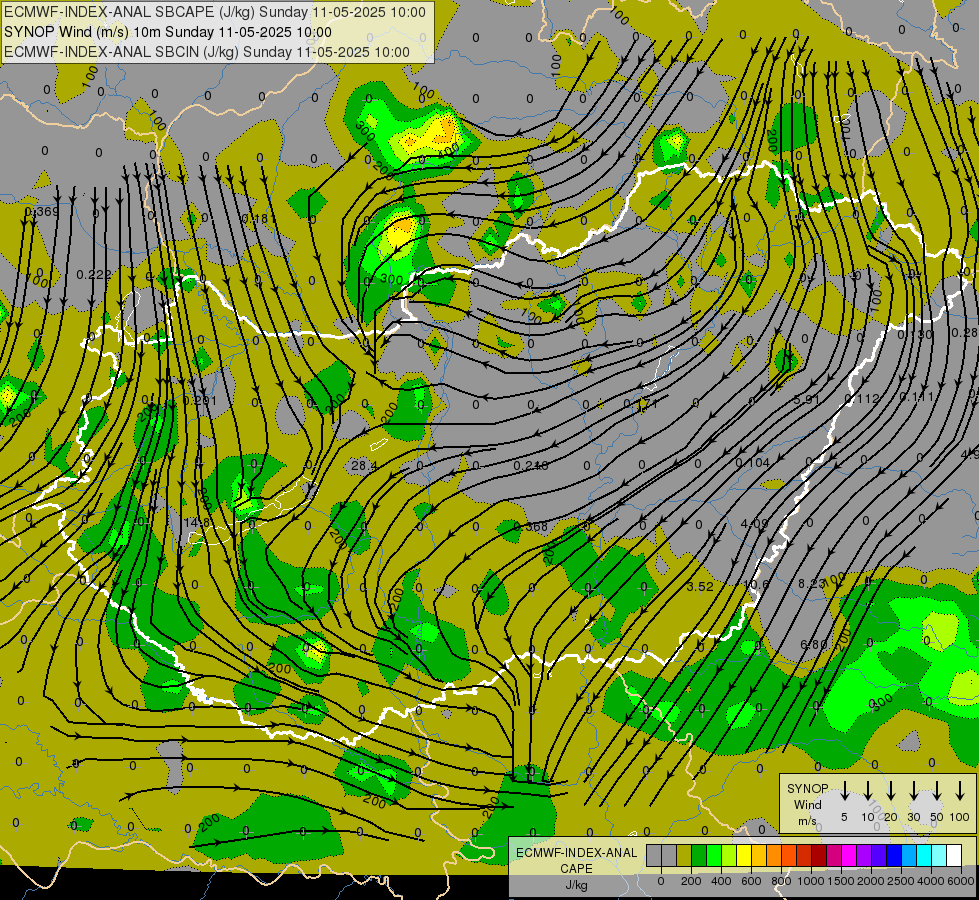This screenshot has height=900, width=979.
Task: Pick the white swatch at legend end
Action: click(954, 856)
